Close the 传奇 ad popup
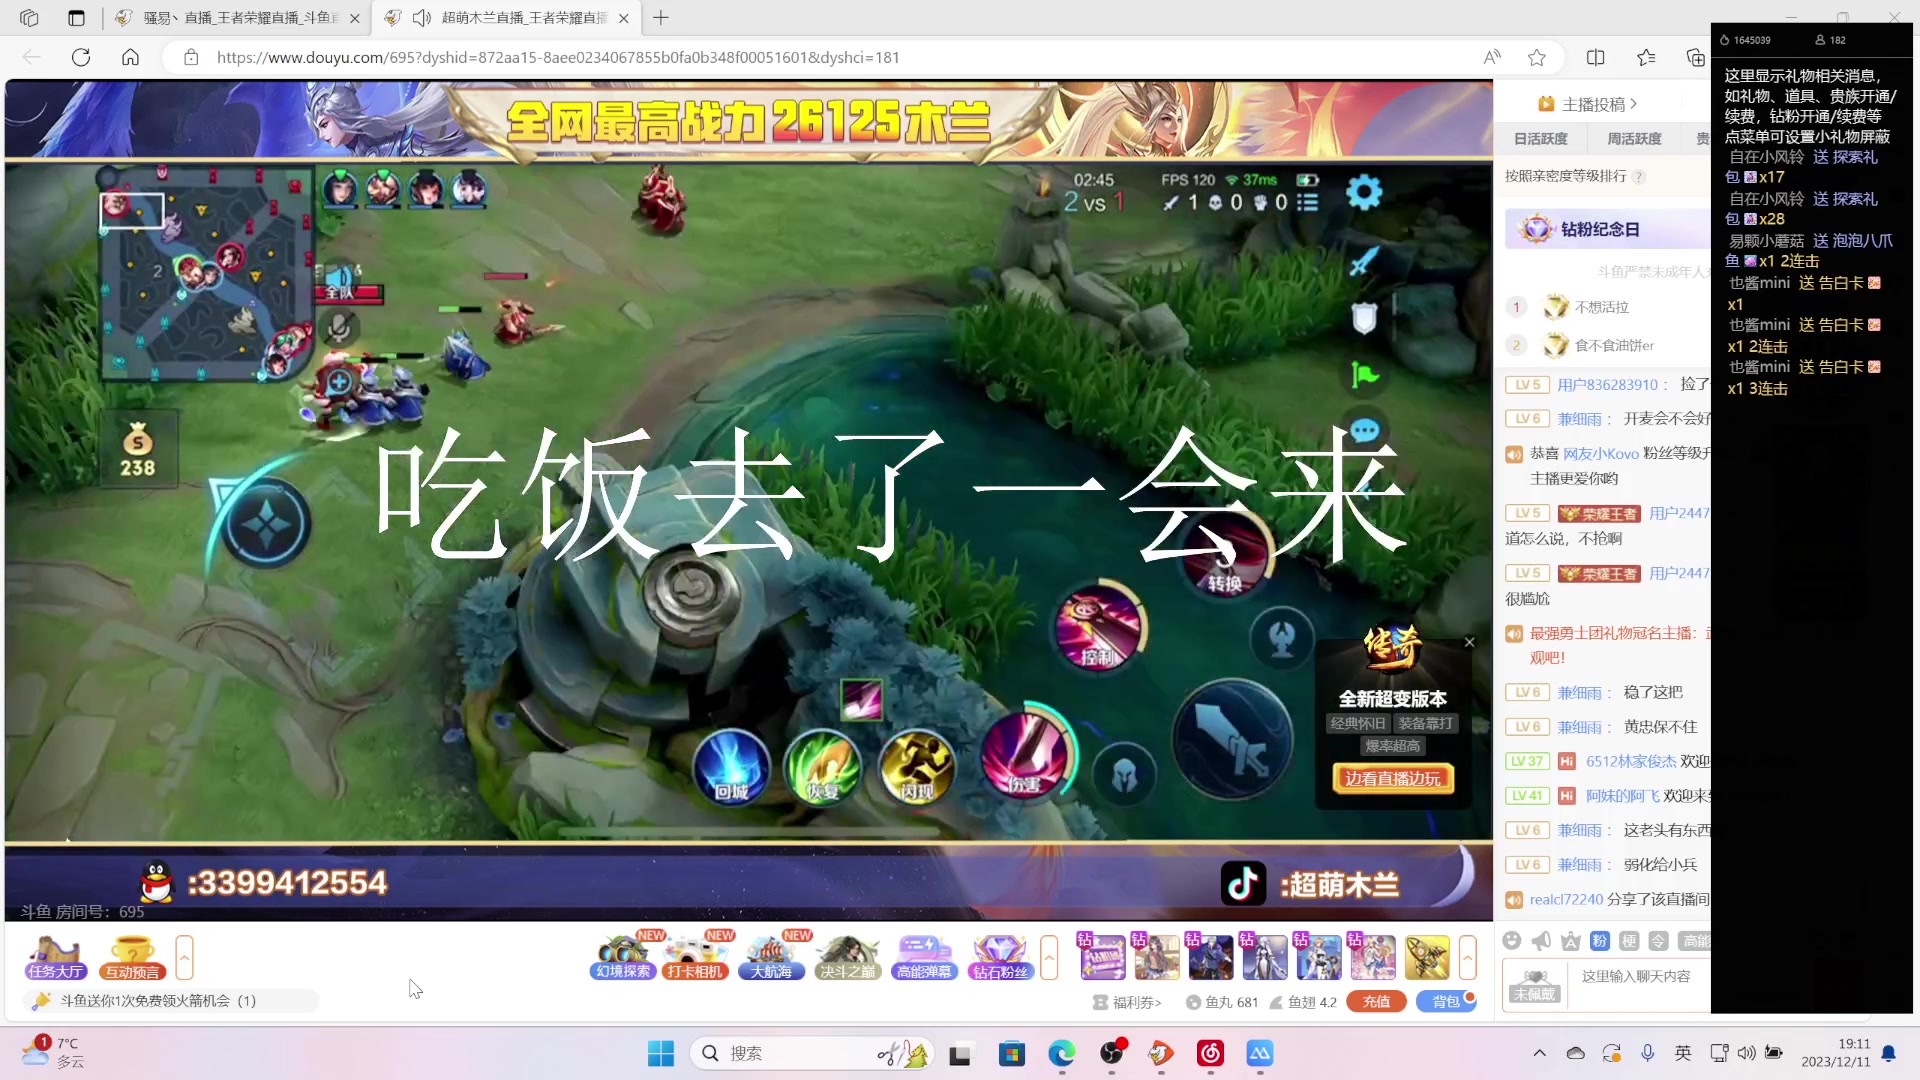 coord(1469,642)
